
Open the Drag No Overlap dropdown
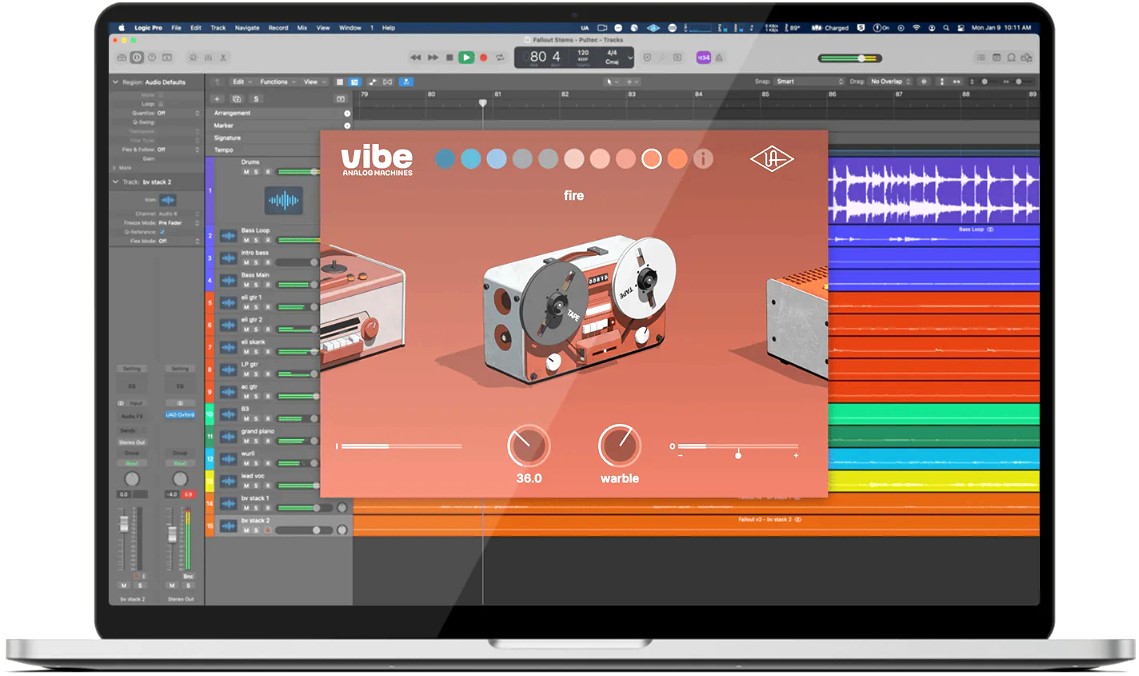890,81
